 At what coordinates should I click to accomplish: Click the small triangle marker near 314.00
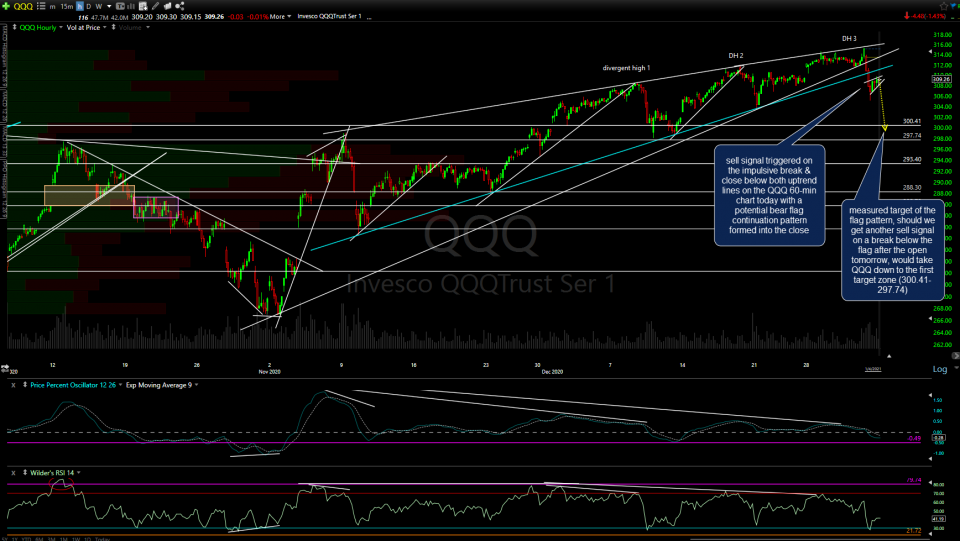[x=931, y=51]
